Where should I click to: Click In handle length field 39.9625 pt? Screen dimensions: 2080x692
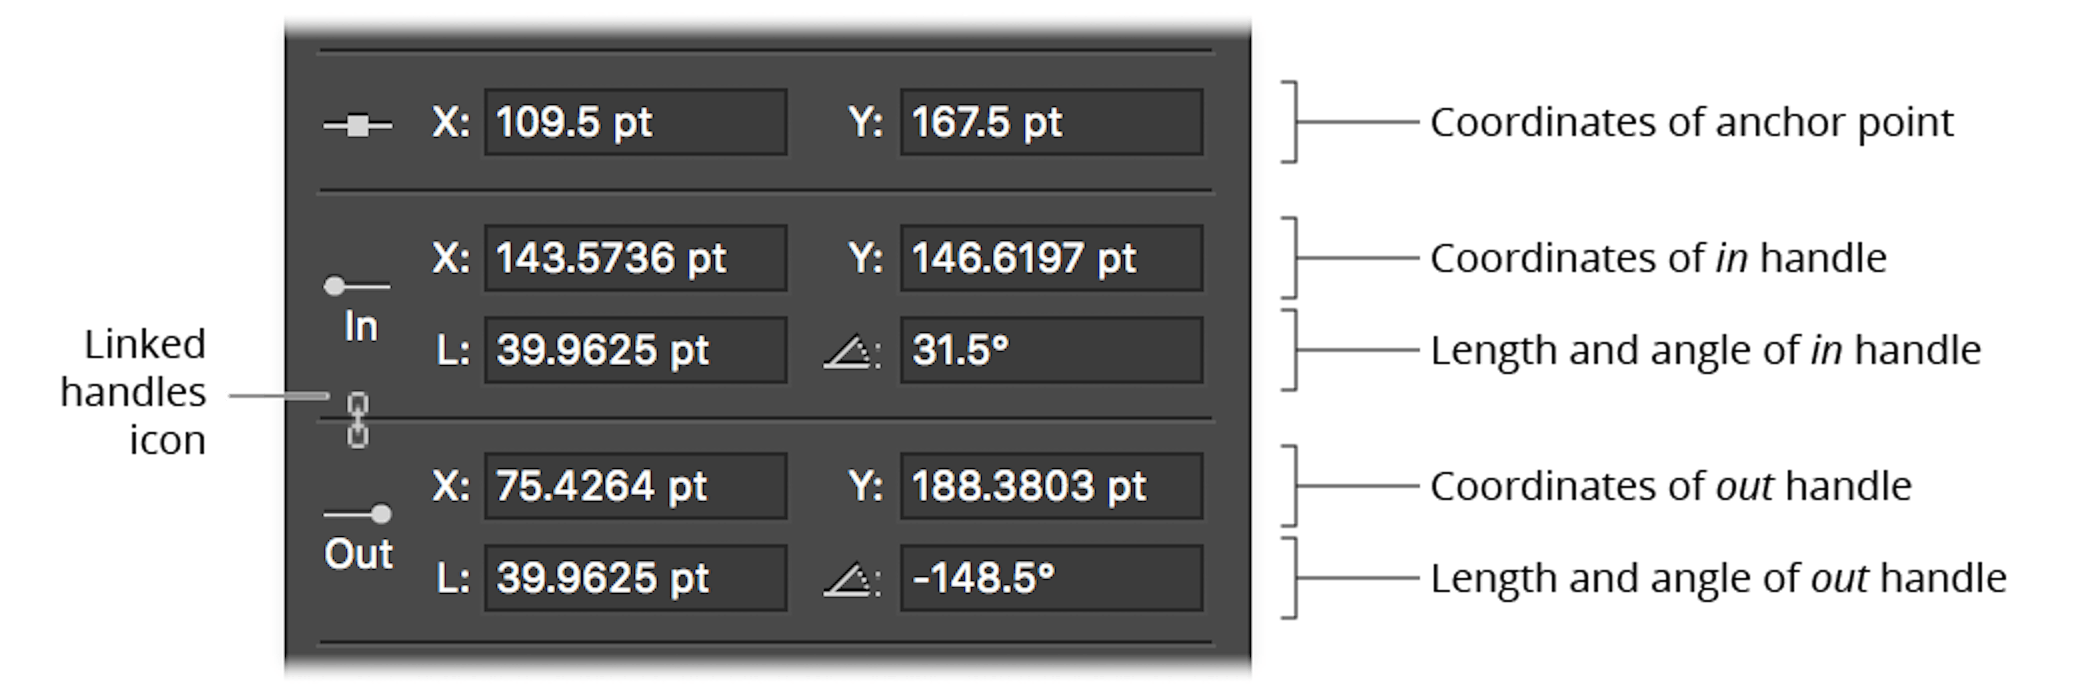click(x=636, y=351)
